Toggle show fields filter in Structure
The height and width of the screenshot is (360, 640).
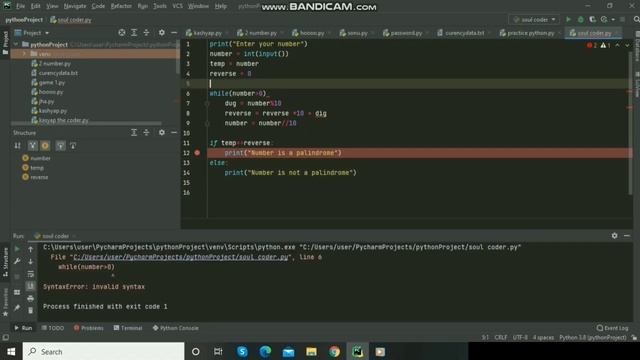45,146
